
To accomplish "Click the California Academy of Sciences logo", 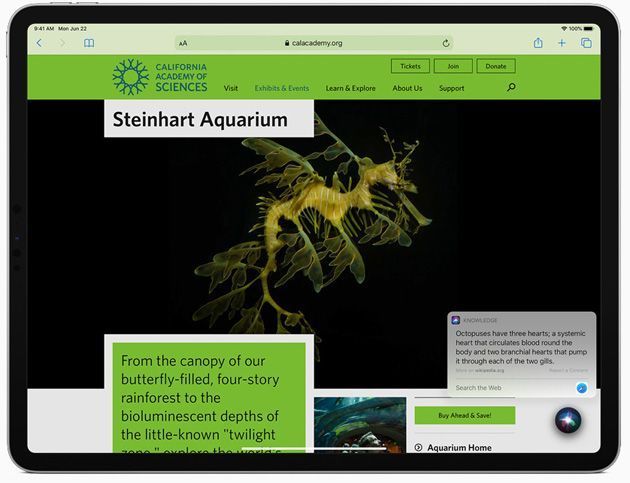I will pos(160,77).
